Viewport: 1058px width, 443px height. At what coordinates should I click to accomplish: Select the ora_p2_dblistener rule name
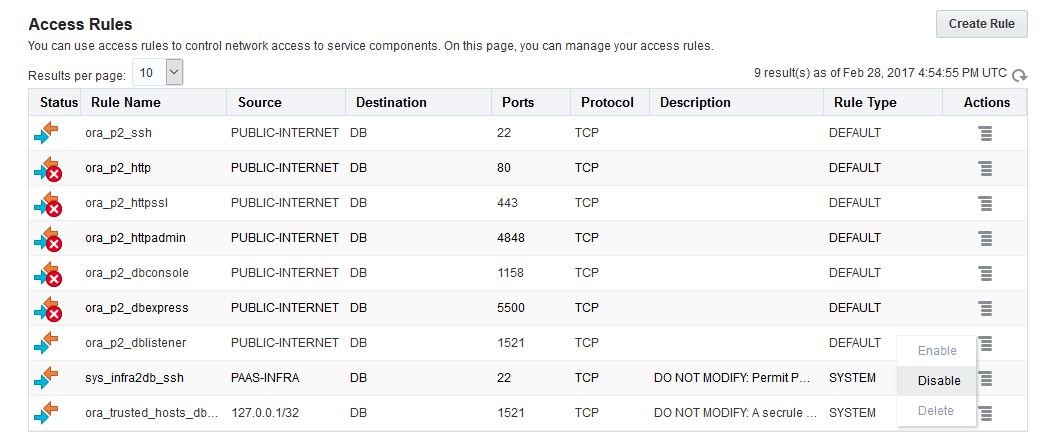pos(135,343)
